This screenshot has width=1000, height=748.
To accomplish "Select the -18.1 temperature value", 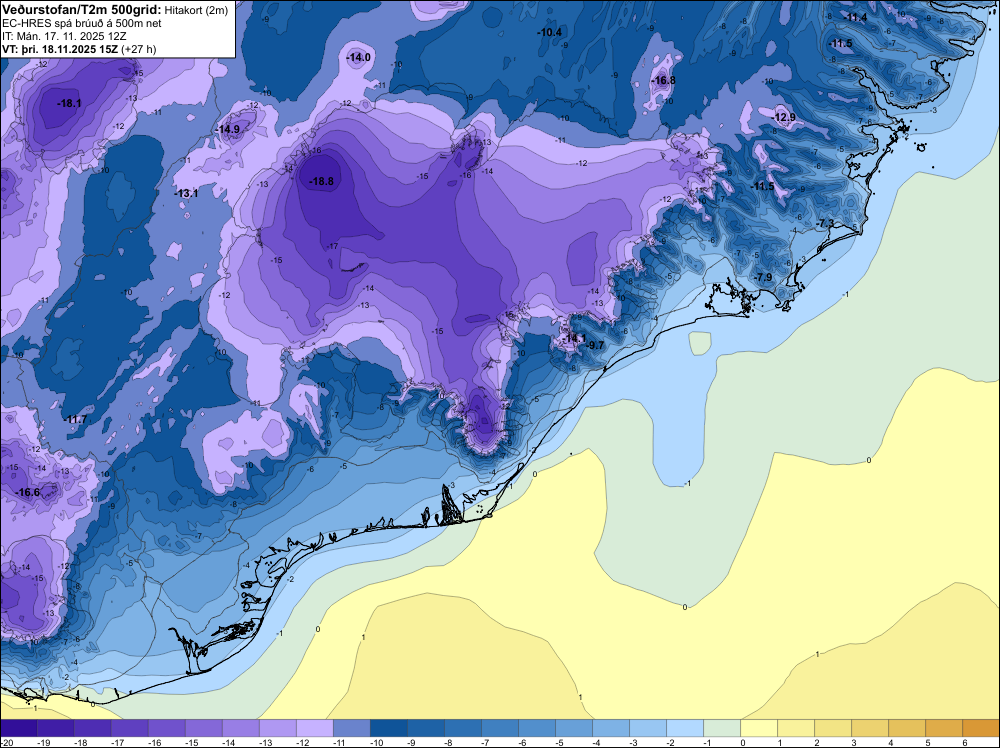I will [69, 103].
